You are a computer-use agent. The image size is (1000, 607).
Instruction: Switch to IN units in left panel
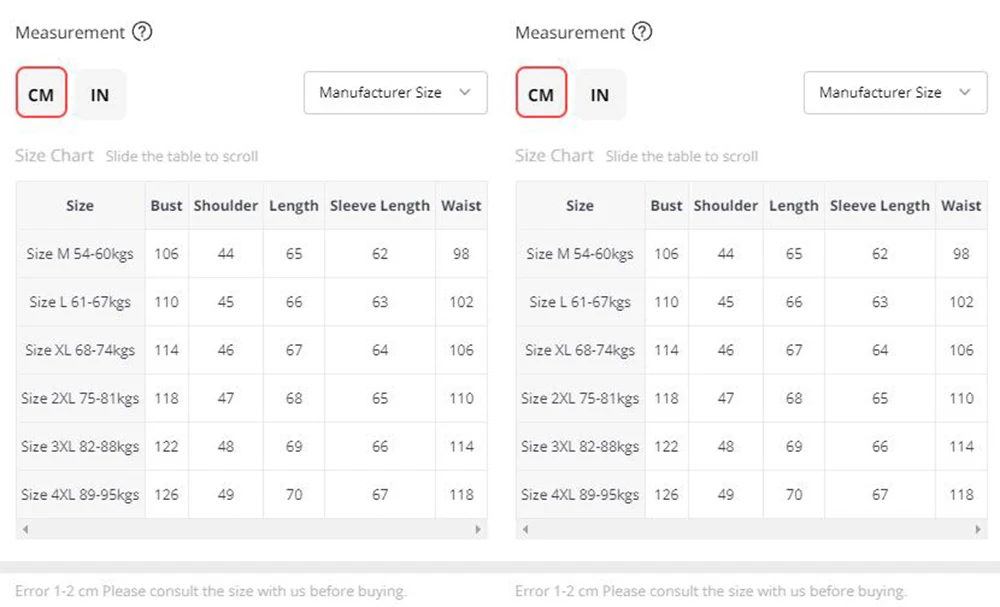(100, 94)
